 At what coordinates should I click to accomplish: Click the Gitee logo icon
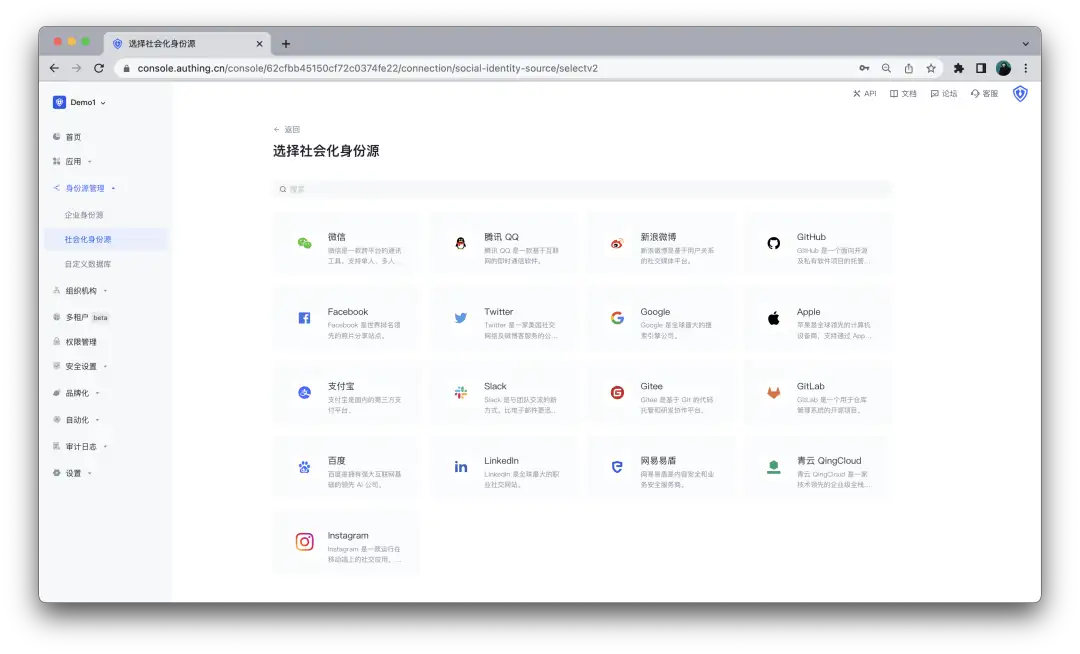click(x=617, y=392)
